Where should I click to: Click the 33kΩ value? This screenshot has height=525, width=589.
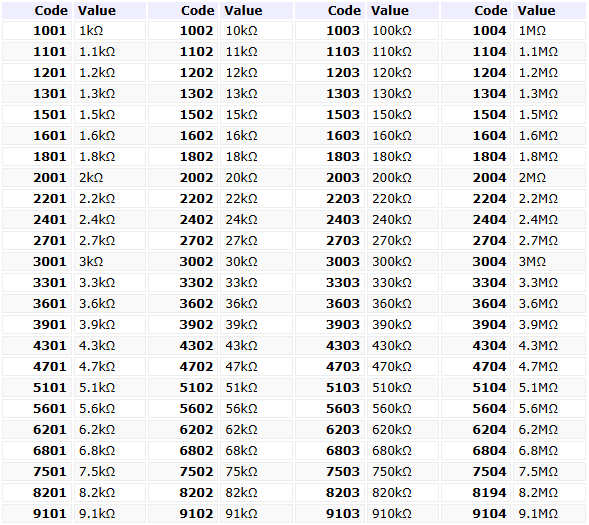(x=257, y=283)
